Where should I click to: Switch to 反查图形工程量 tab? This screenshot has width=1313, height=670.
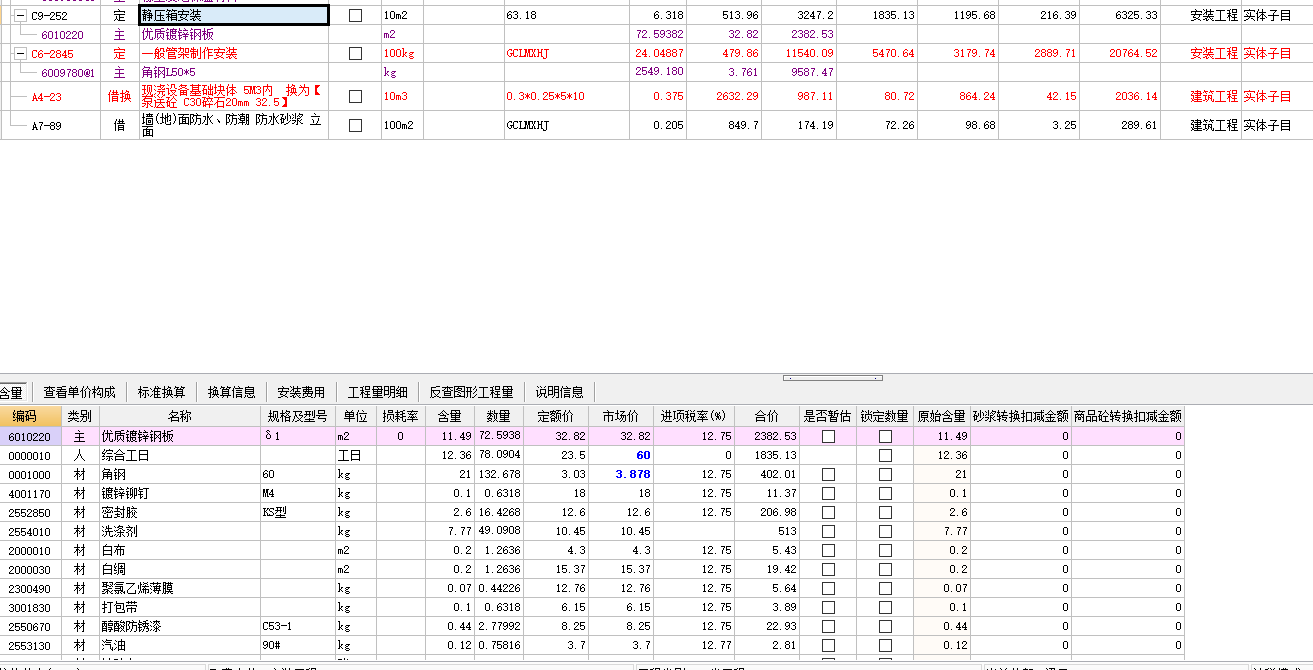pos(471,392)
